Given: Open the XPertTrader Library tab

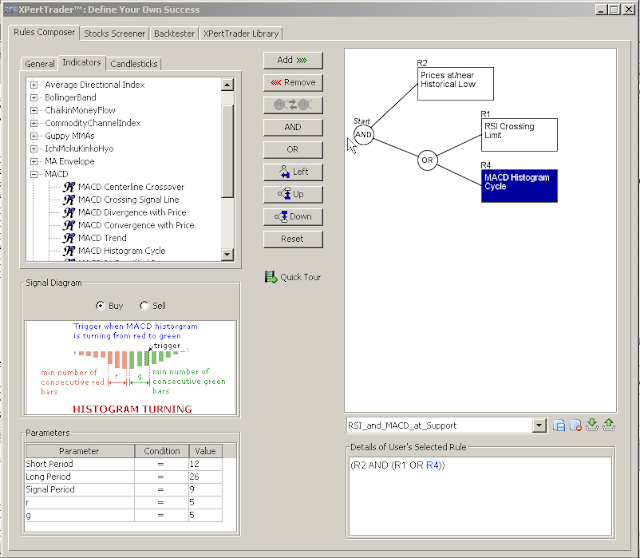Looking at the screenshot, I should (241, 33).
